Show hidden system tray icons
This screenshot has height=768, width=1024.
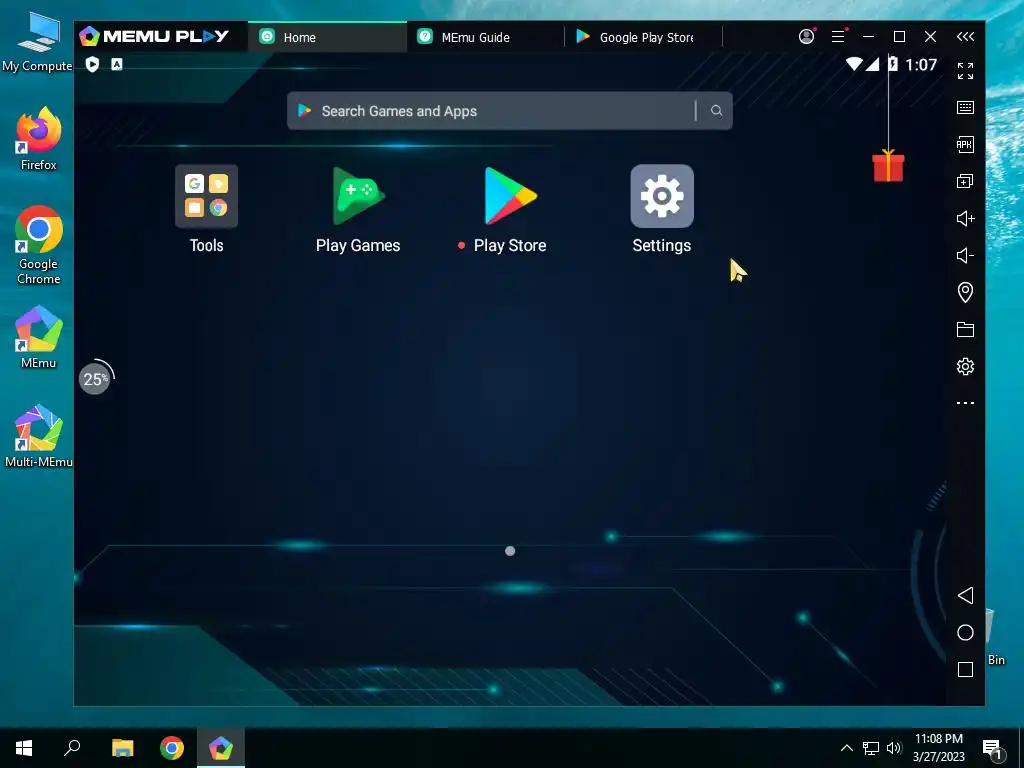846,748
